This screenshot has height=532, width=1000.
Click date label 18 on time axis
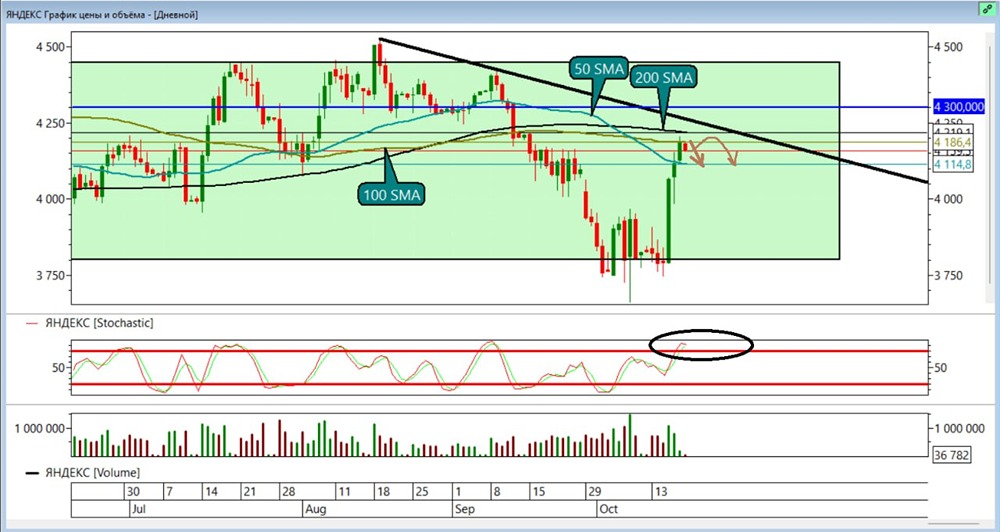(x=383, y=492)
